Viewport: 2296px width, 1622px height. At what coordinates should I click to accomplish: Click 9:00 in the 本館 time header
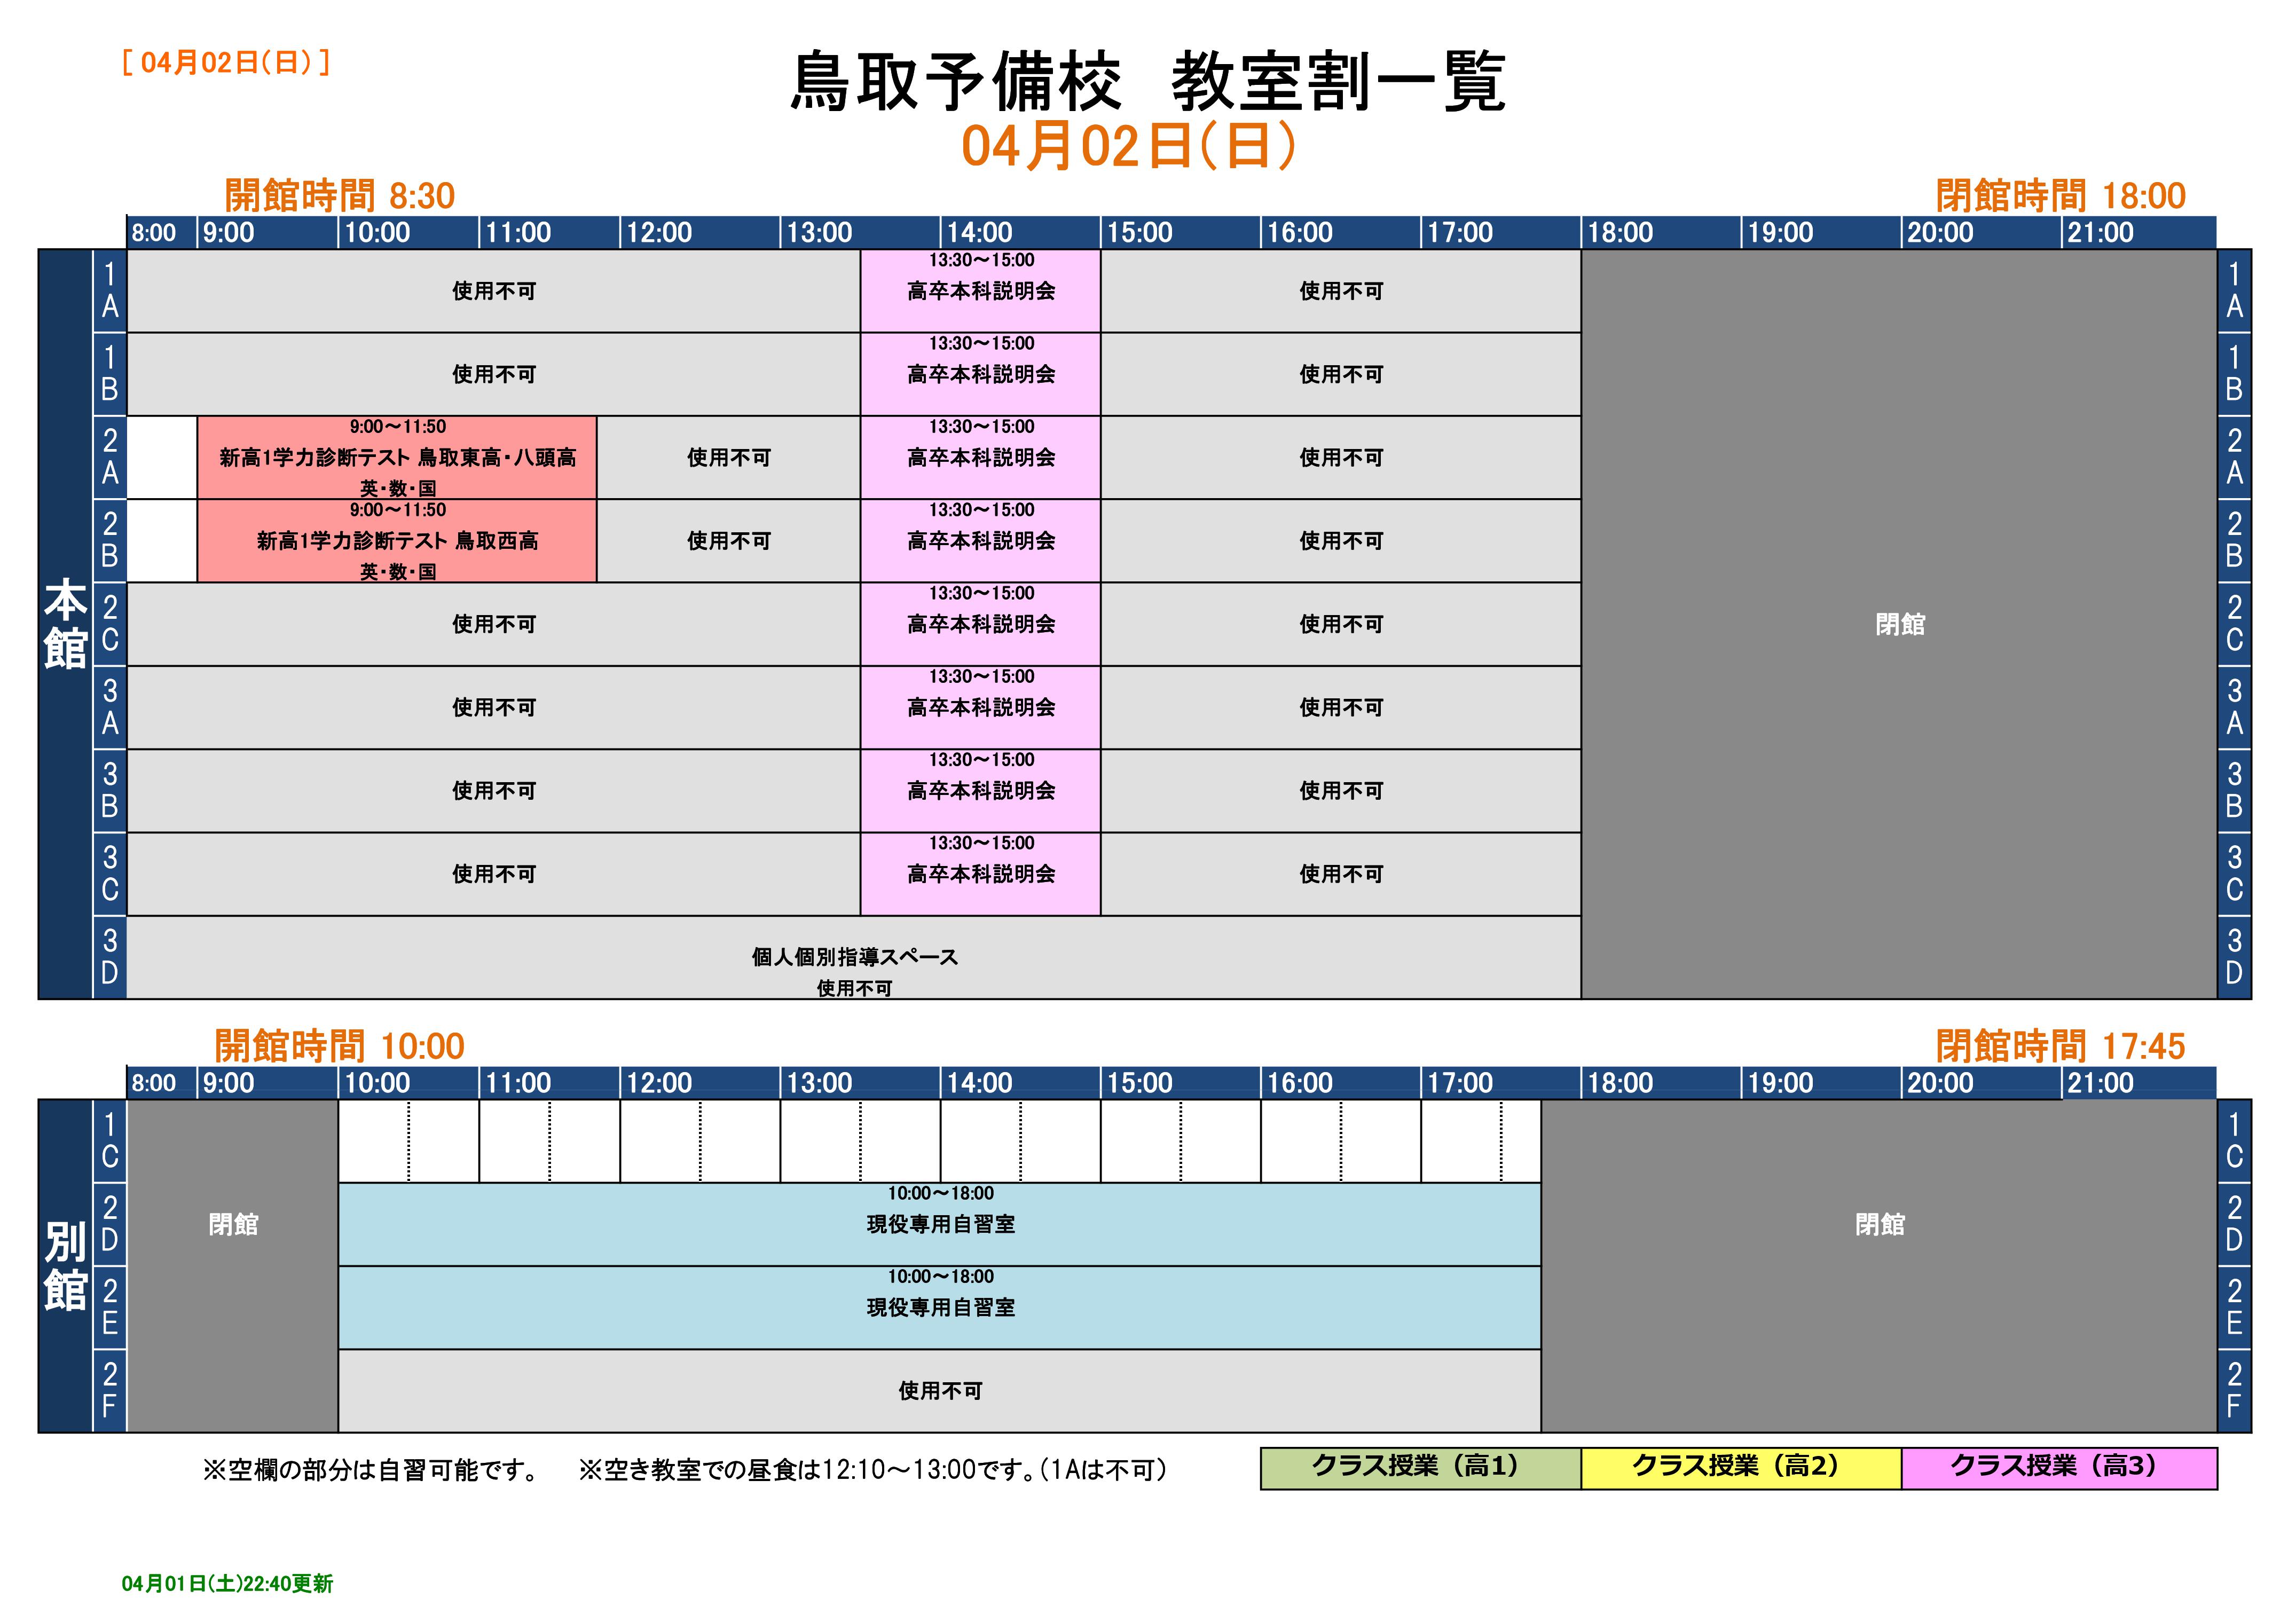(x=228, y=233)
